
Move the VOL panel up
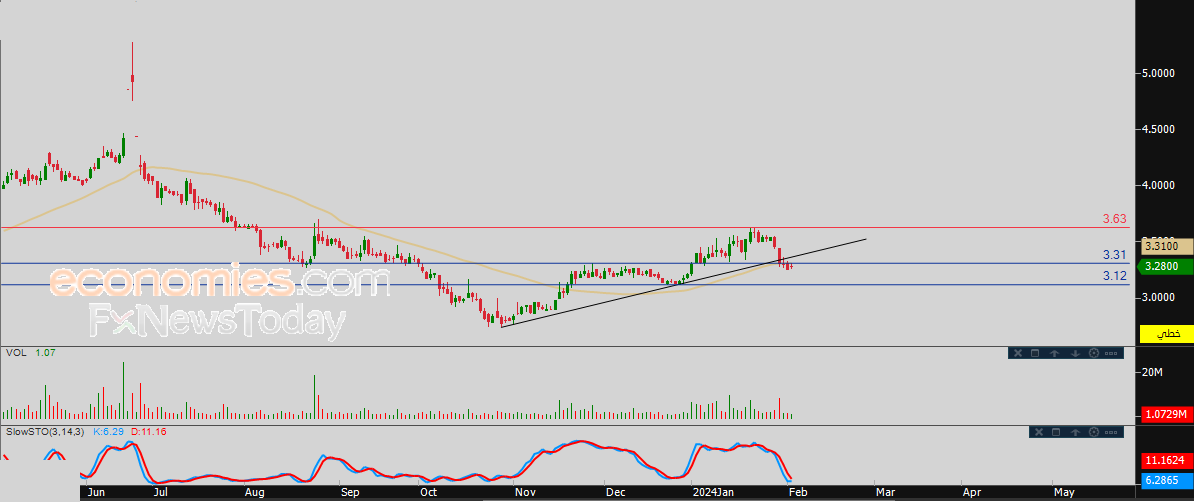click(x=1055, y=353)
